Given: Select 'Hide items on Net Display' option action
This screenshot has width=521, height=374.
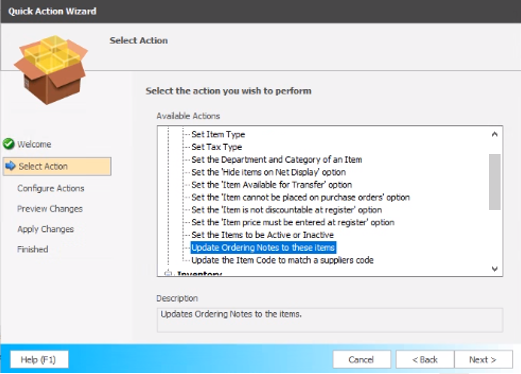Looking at the screenshot, I should (268, 172).
